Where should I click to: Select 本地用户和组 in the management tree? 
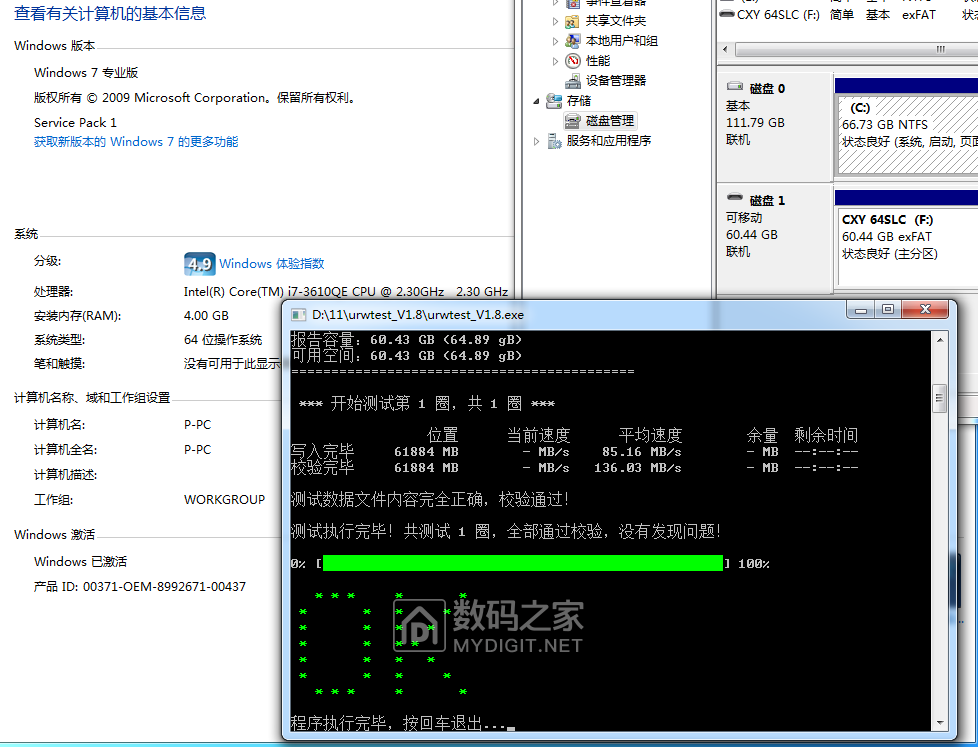(x=621, y=41)
